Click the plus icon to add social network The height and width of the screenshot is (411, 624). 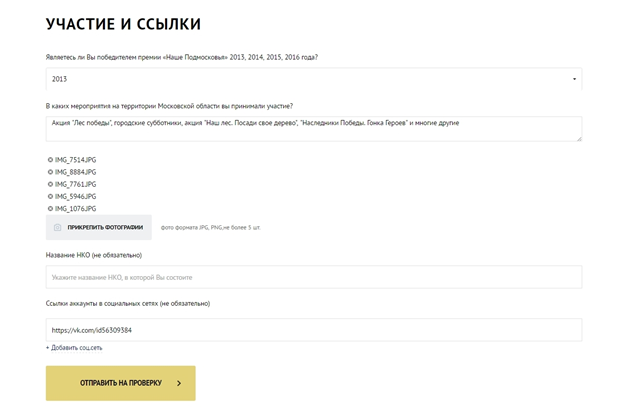[x=47, y=348]
